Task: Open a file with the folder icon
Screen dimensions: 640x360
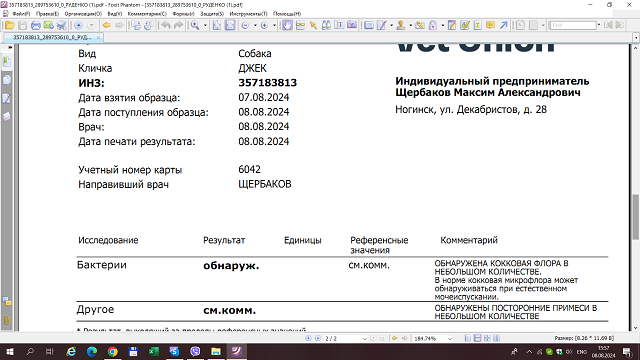Action: point(10,25)
